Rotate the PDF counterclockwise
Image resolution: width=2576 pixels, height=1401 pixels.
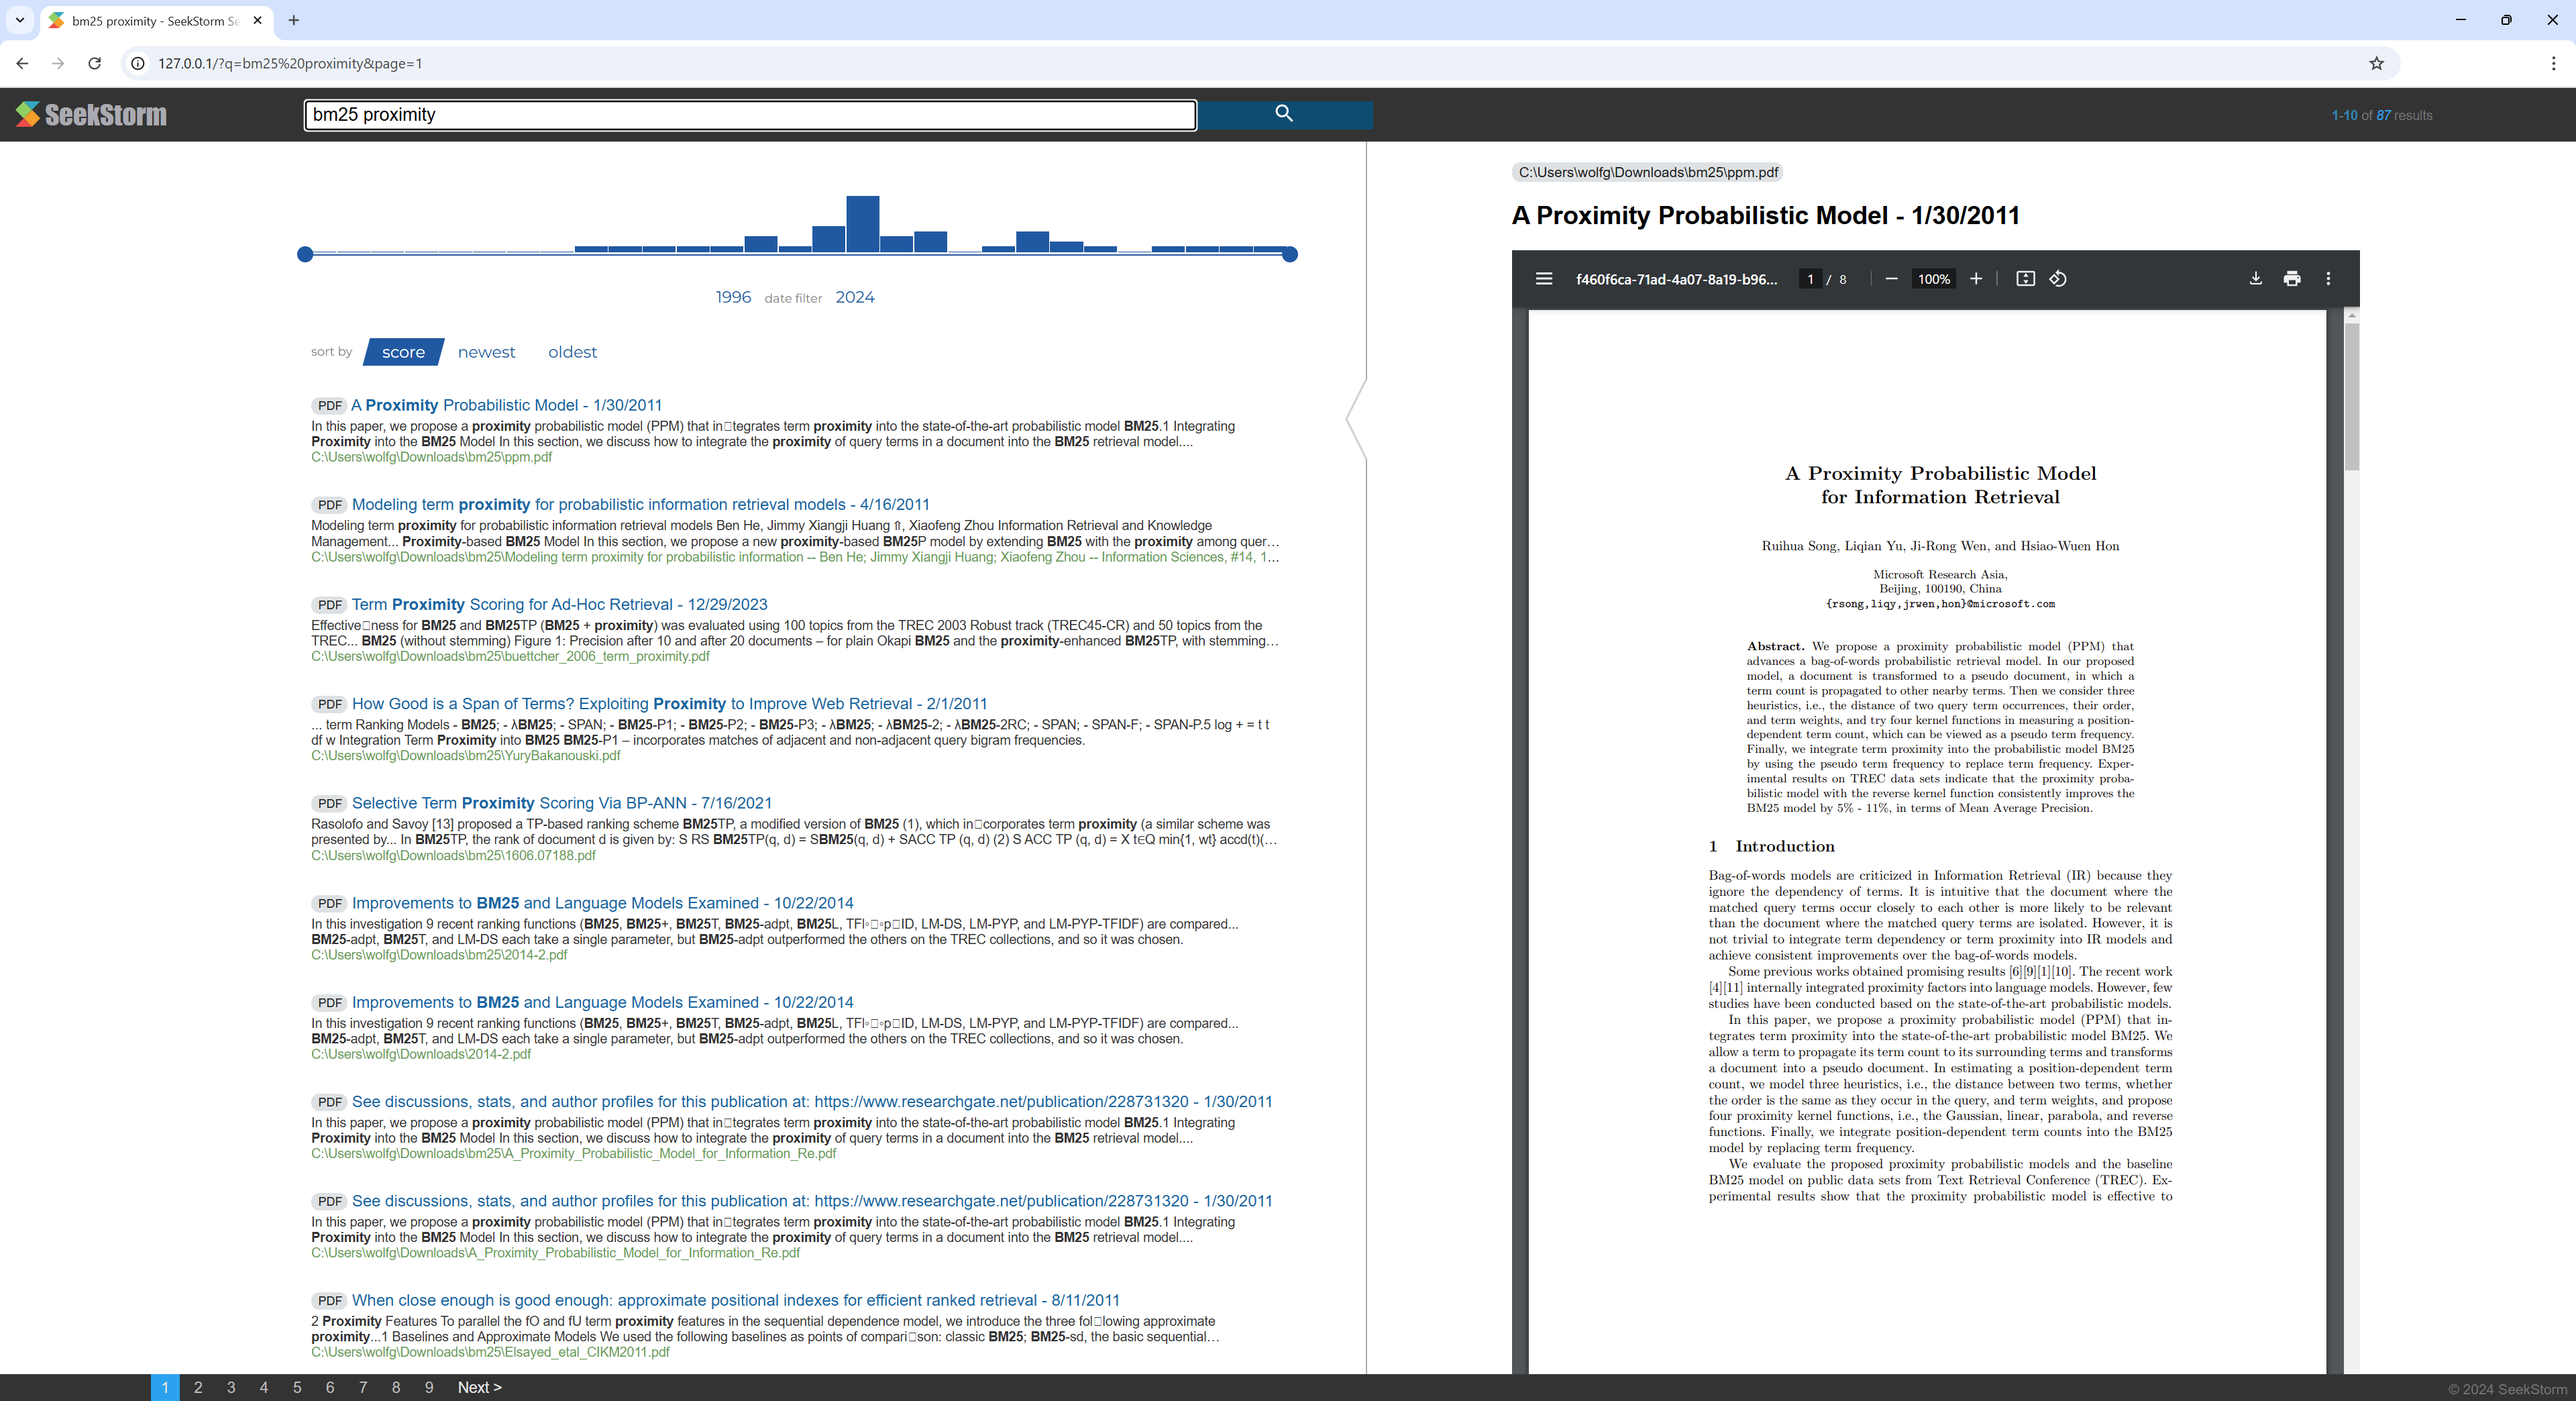click(x=2058, y=279)
